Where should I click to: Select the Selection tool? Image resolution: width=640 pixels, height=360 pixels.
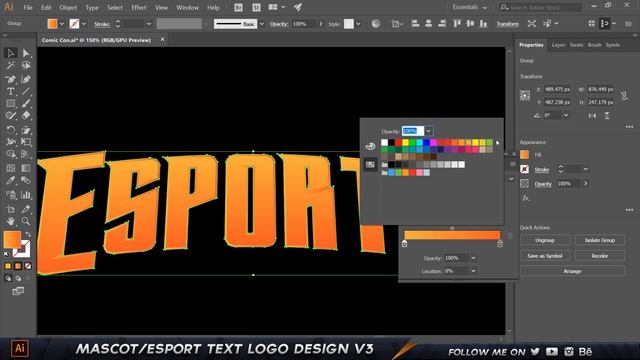click(x=11, y=53)
